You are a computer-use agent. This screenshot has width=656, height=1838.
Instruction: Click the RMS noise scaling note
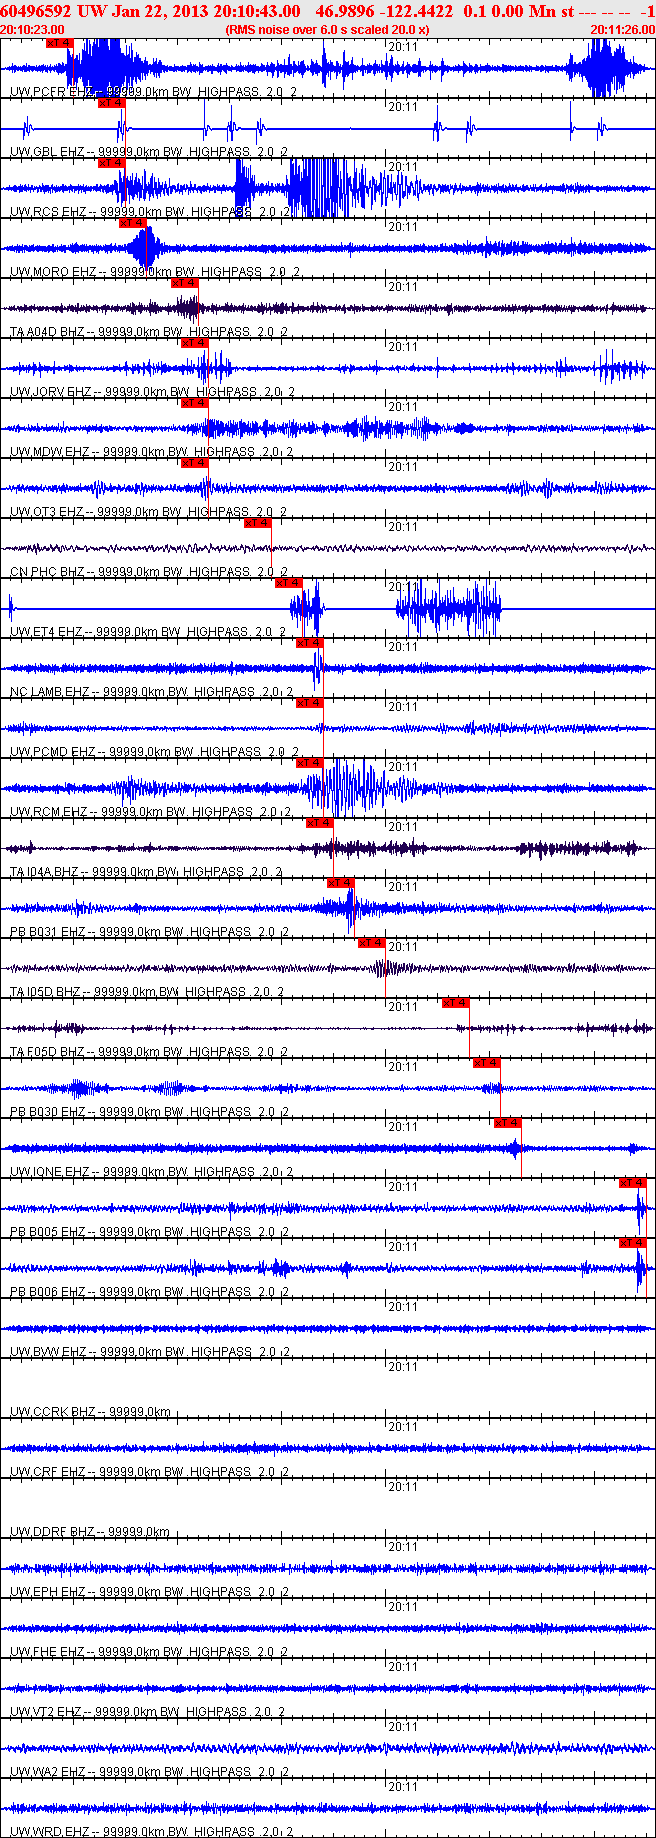(x=328, y=30)
